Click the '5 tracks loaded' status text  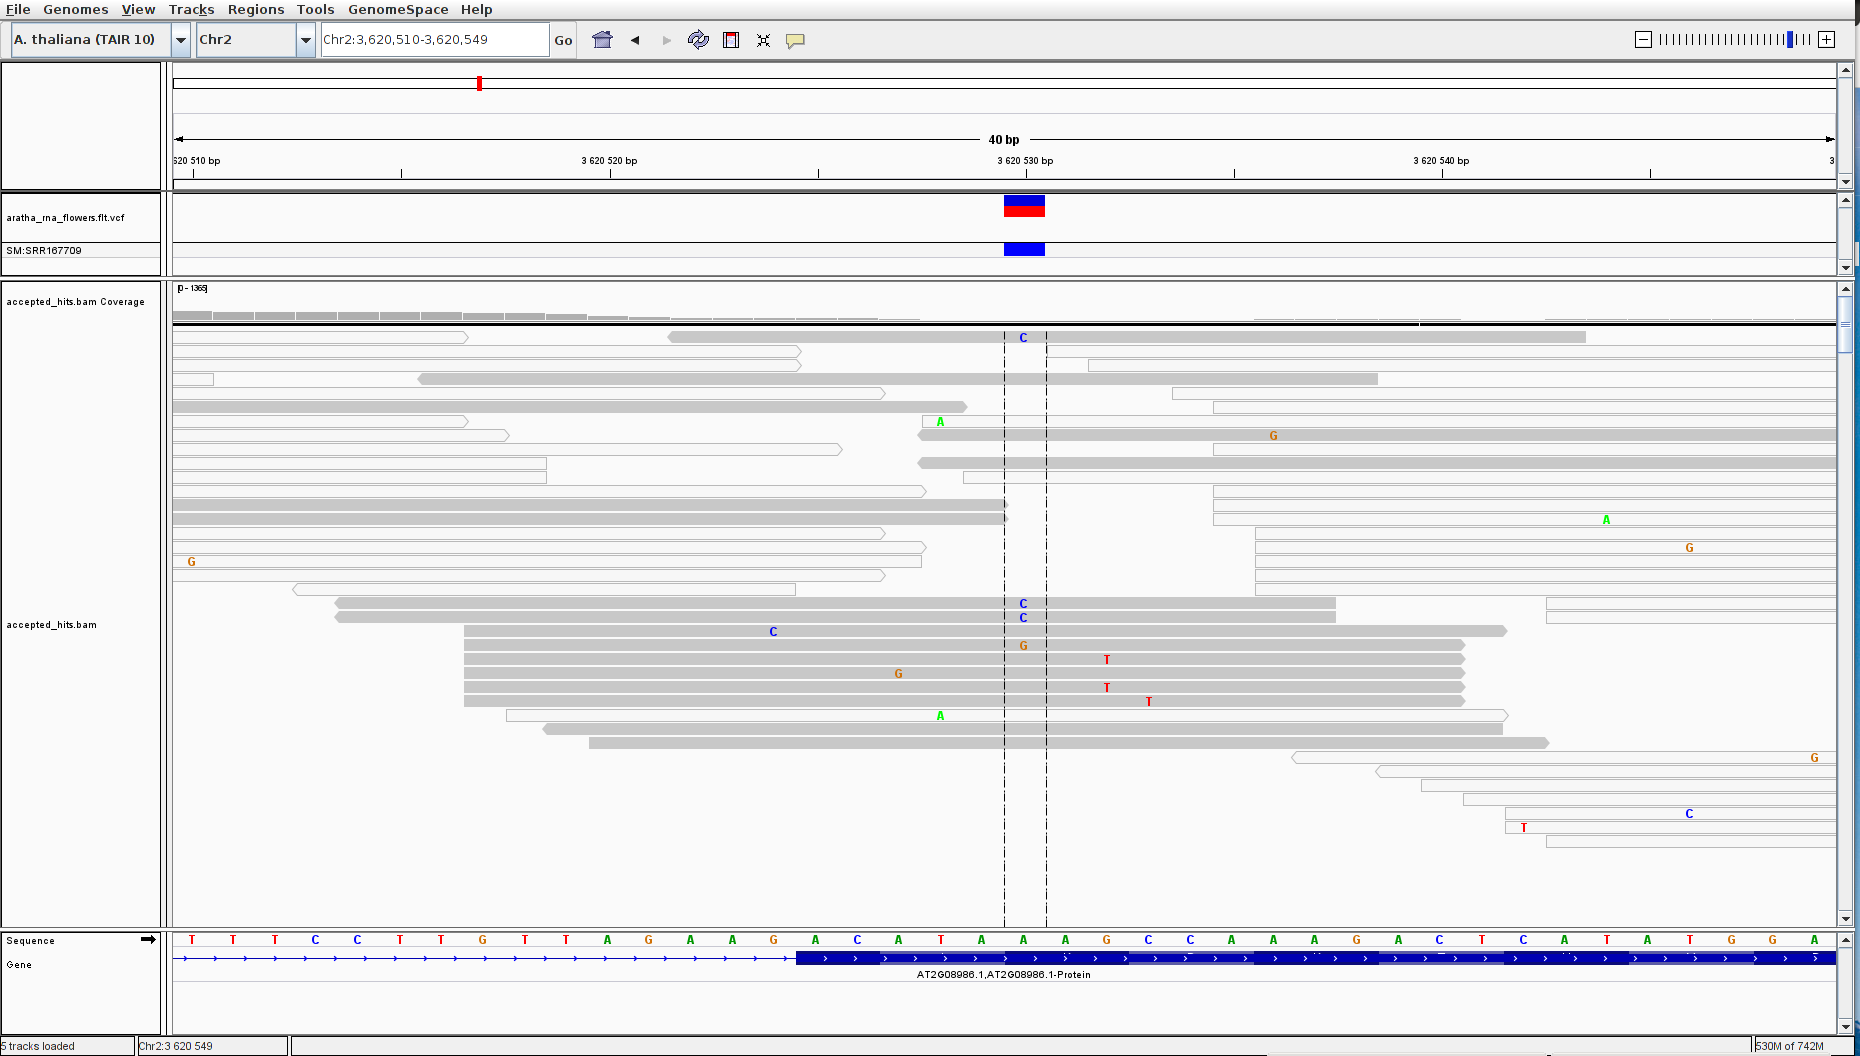click(38, 1046)
